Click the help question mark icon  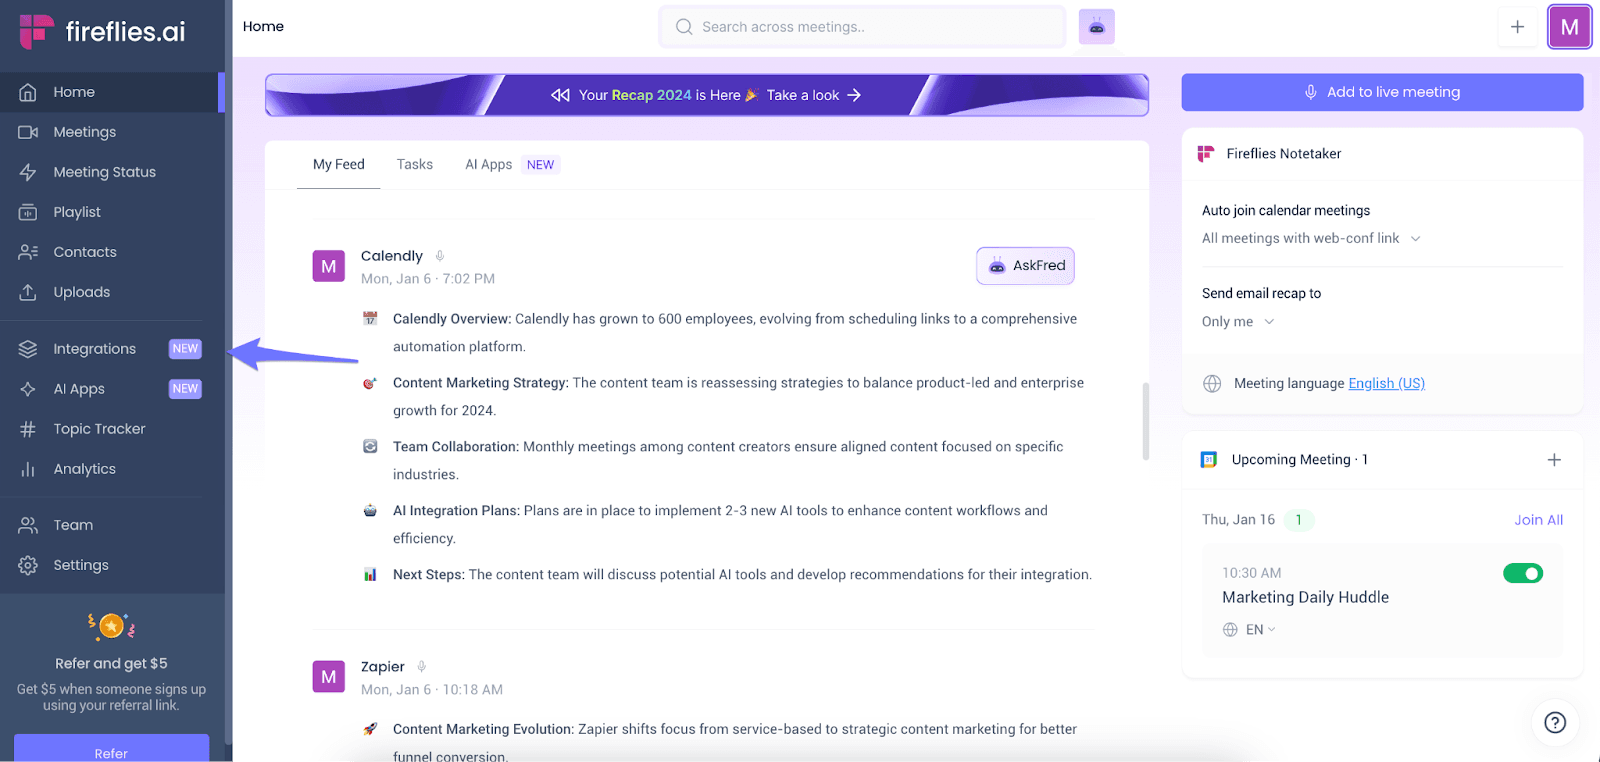coord(1555,723)
